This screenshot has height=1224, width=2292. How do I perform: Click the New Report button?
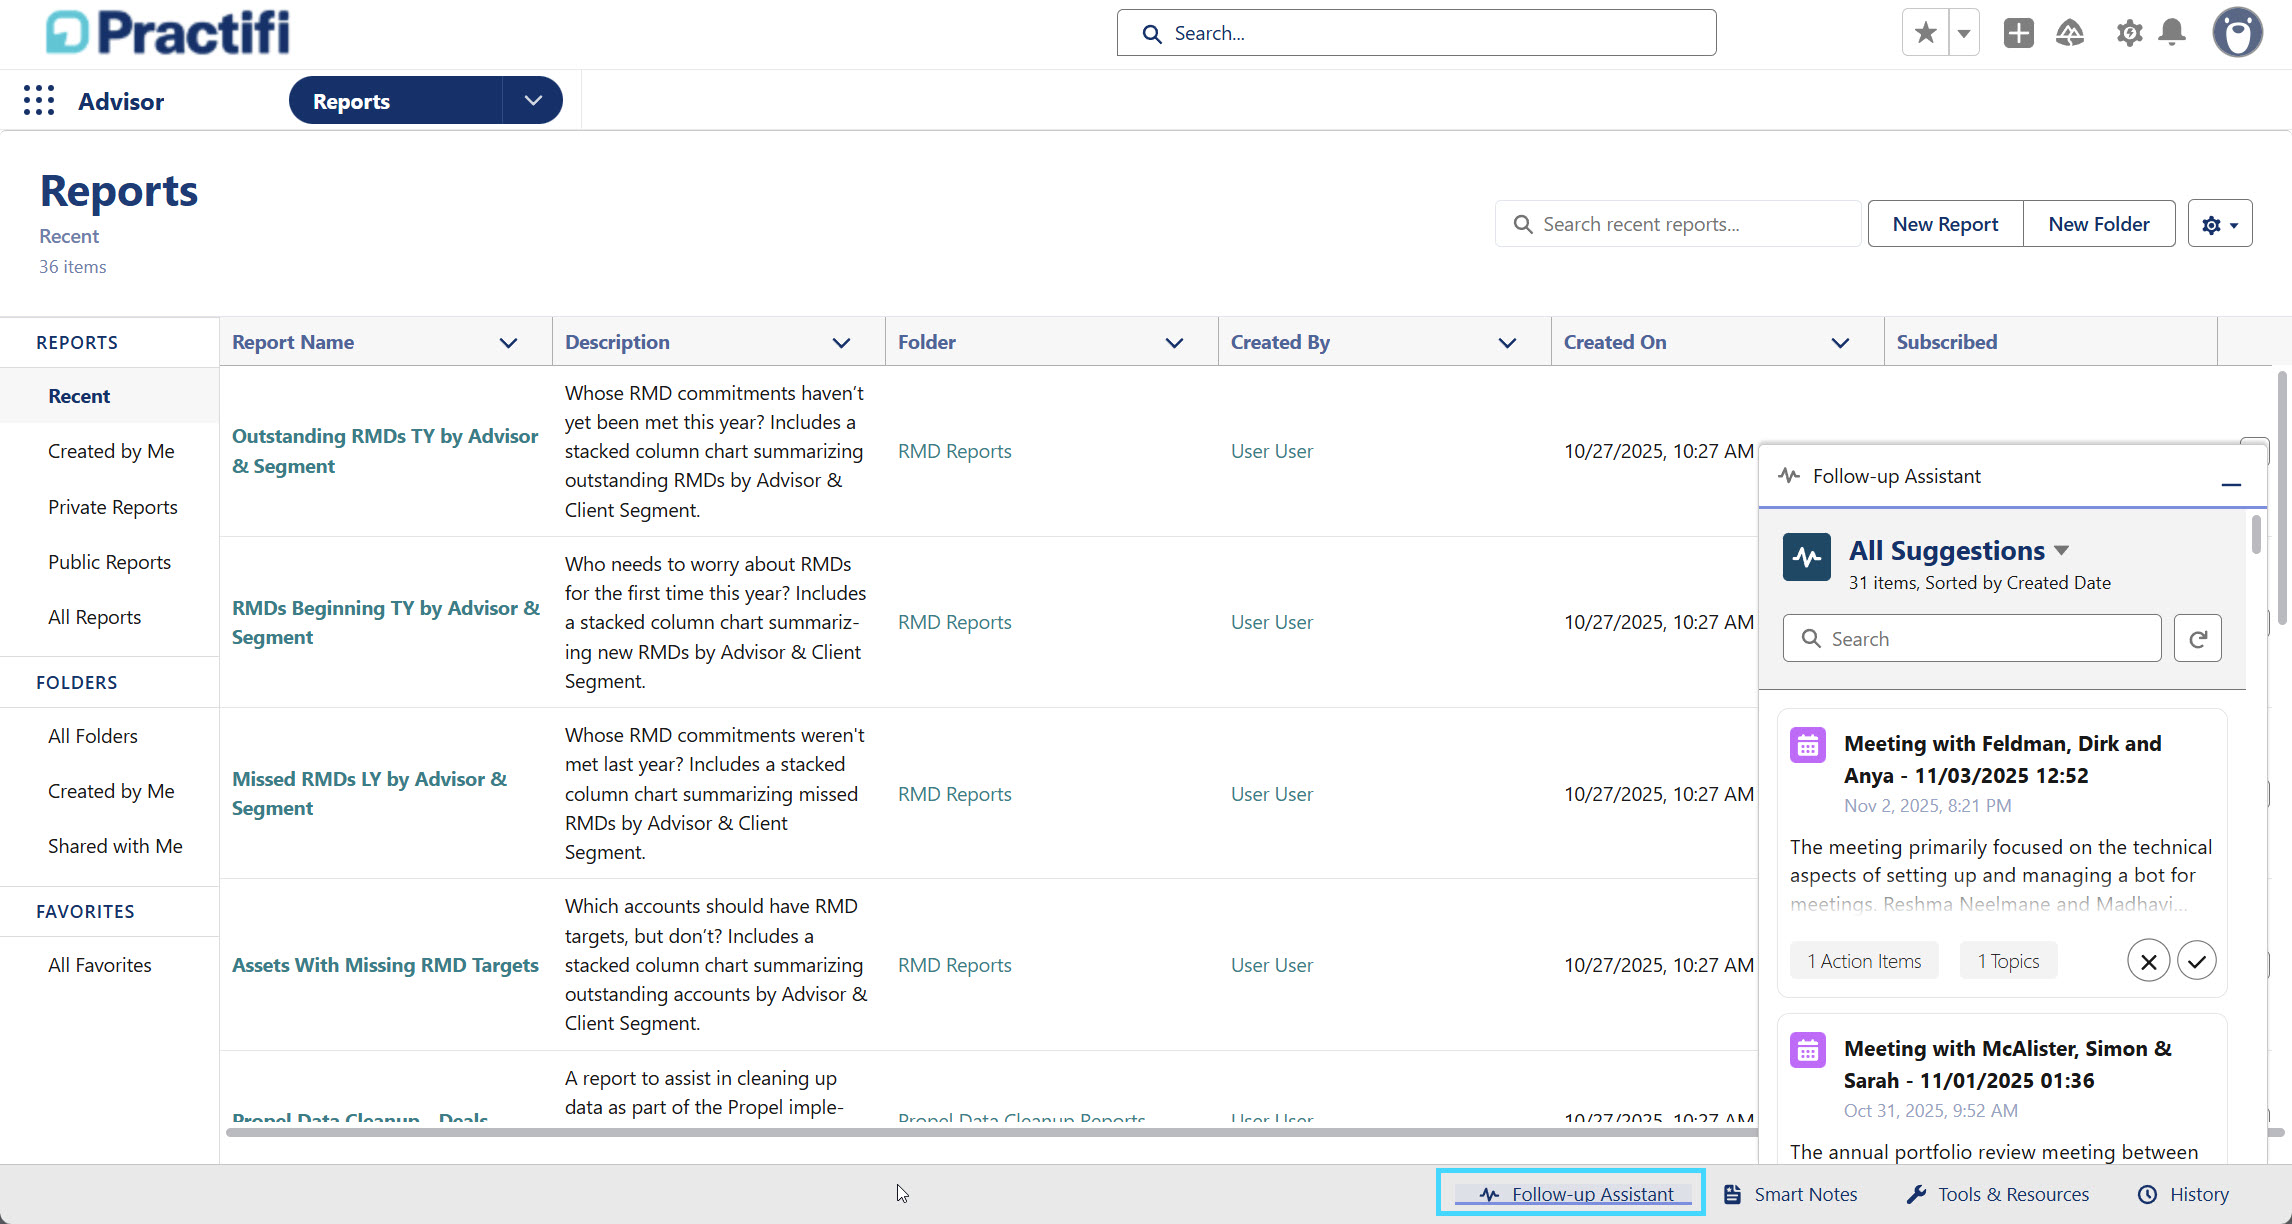(1945, 224)
